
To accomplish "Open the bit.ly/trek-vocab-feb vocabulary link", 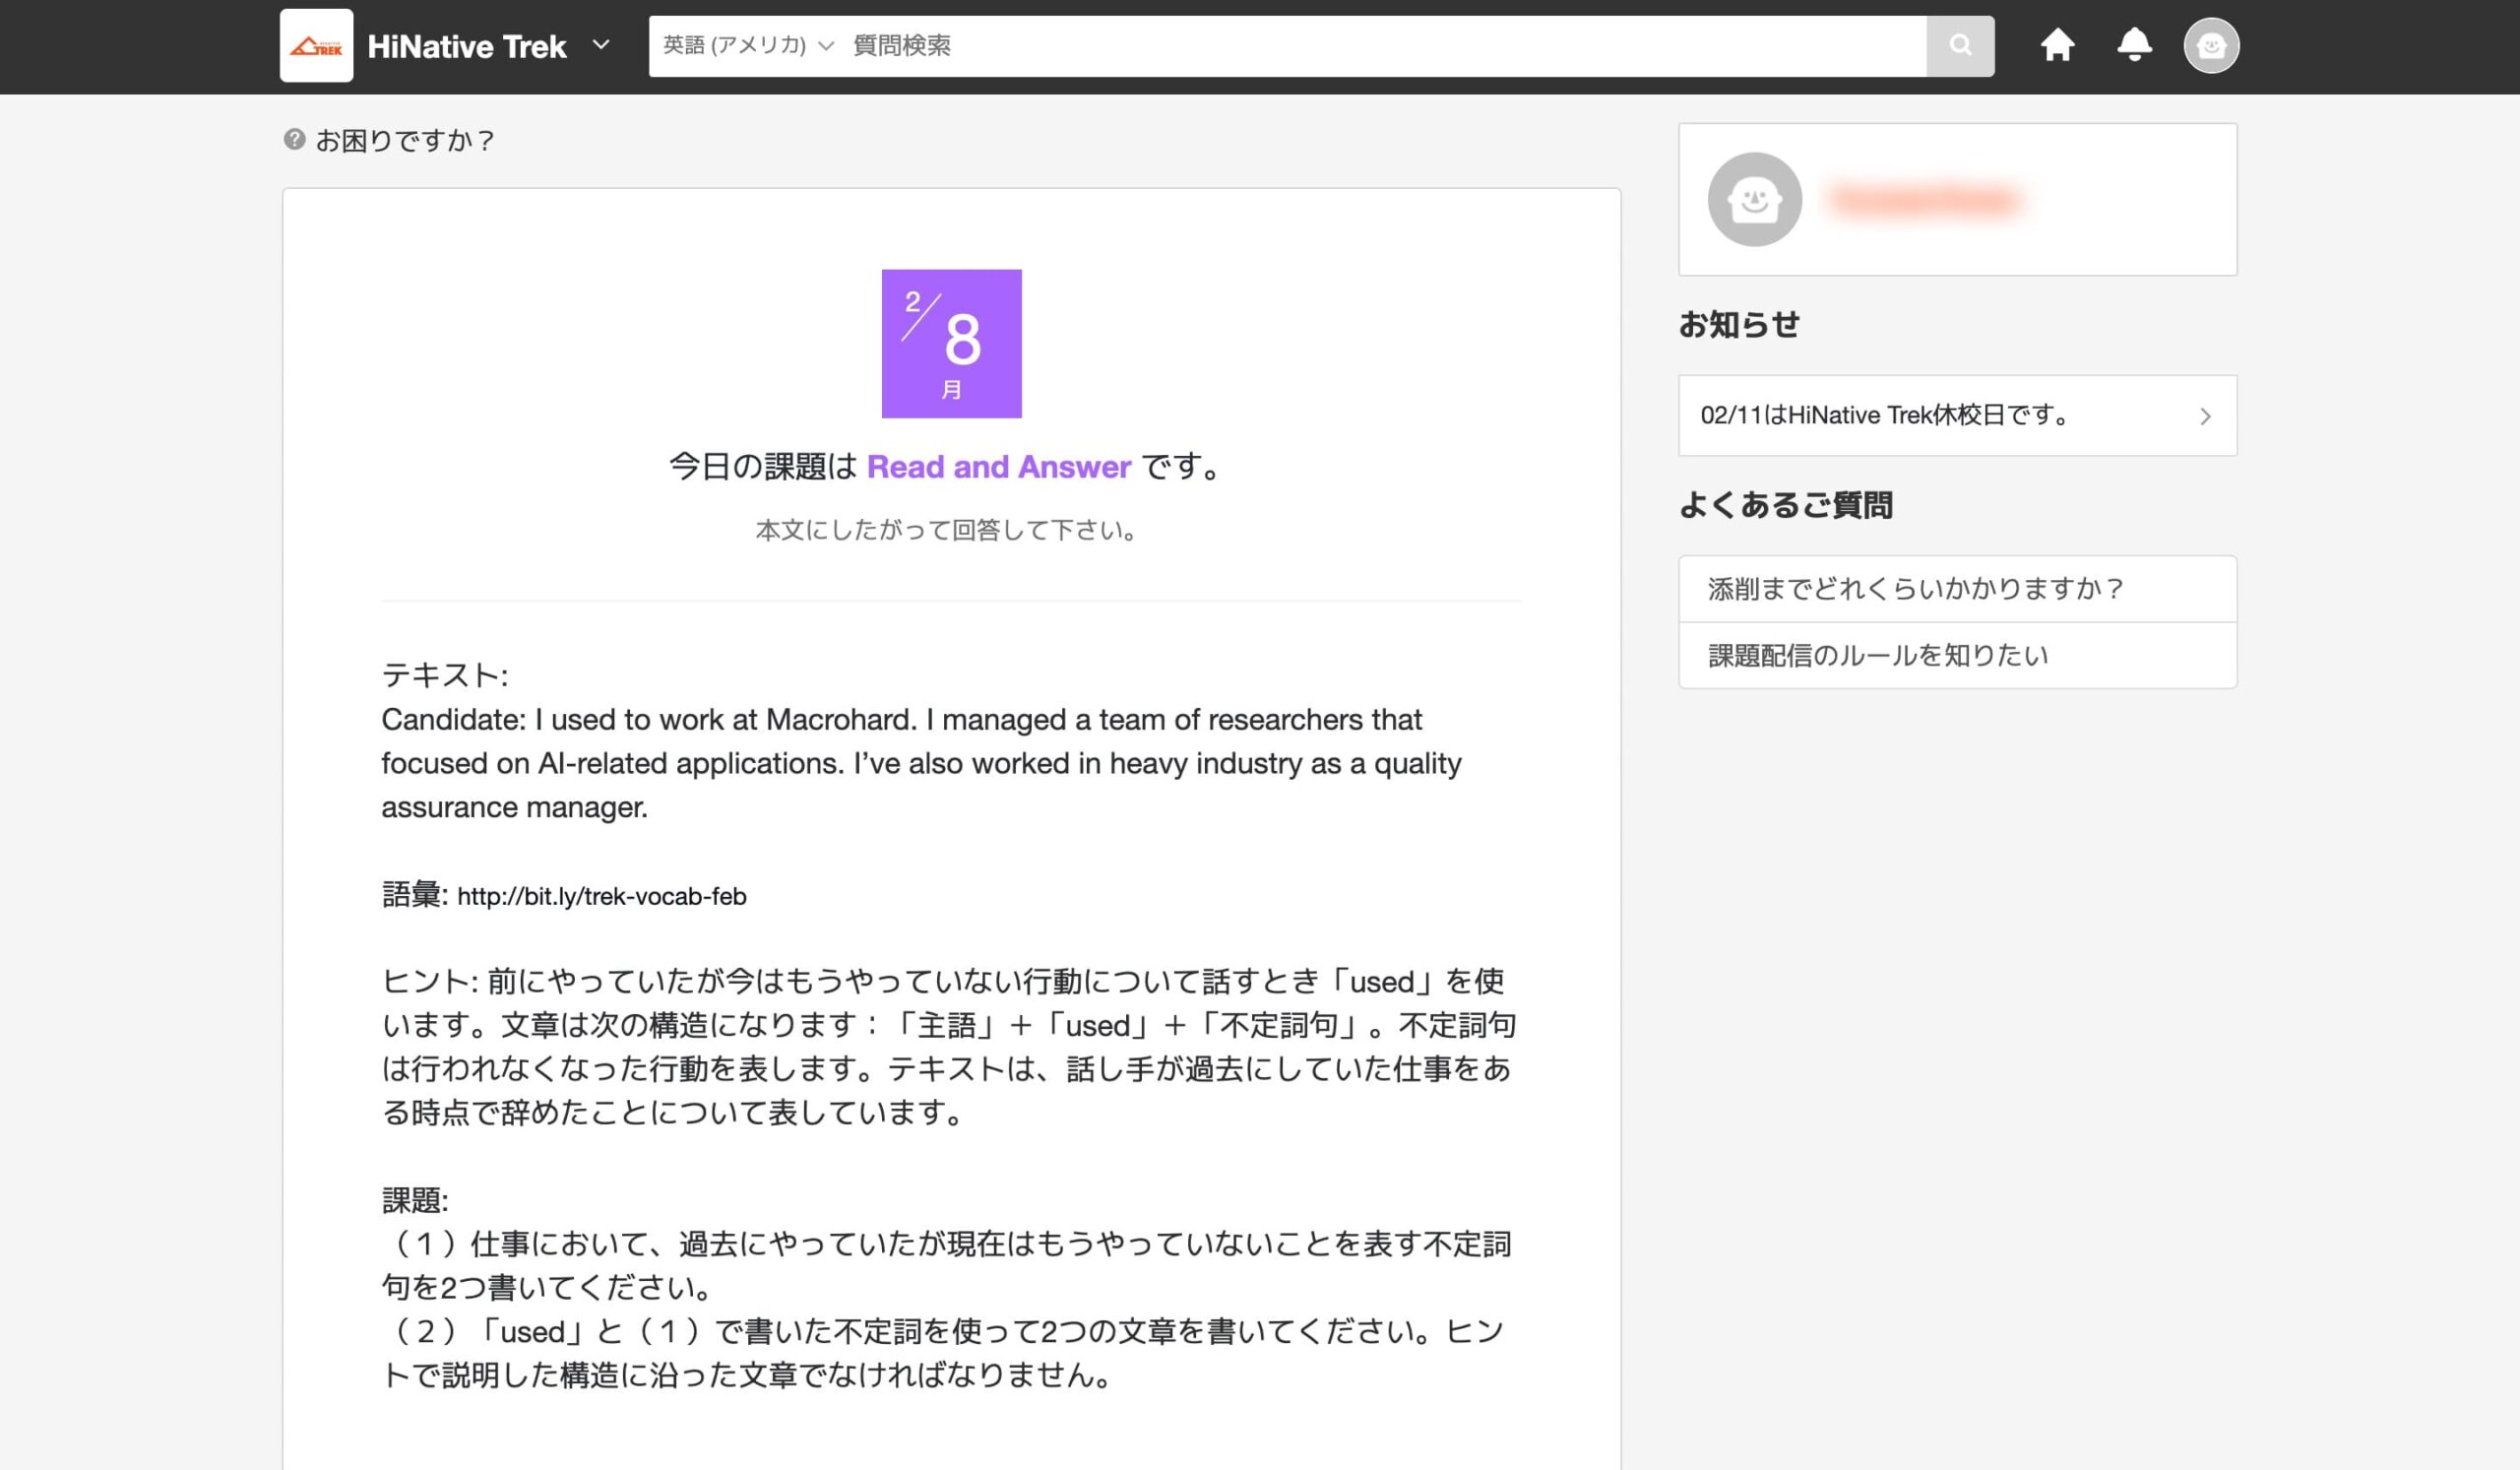I will pos(601,896).
